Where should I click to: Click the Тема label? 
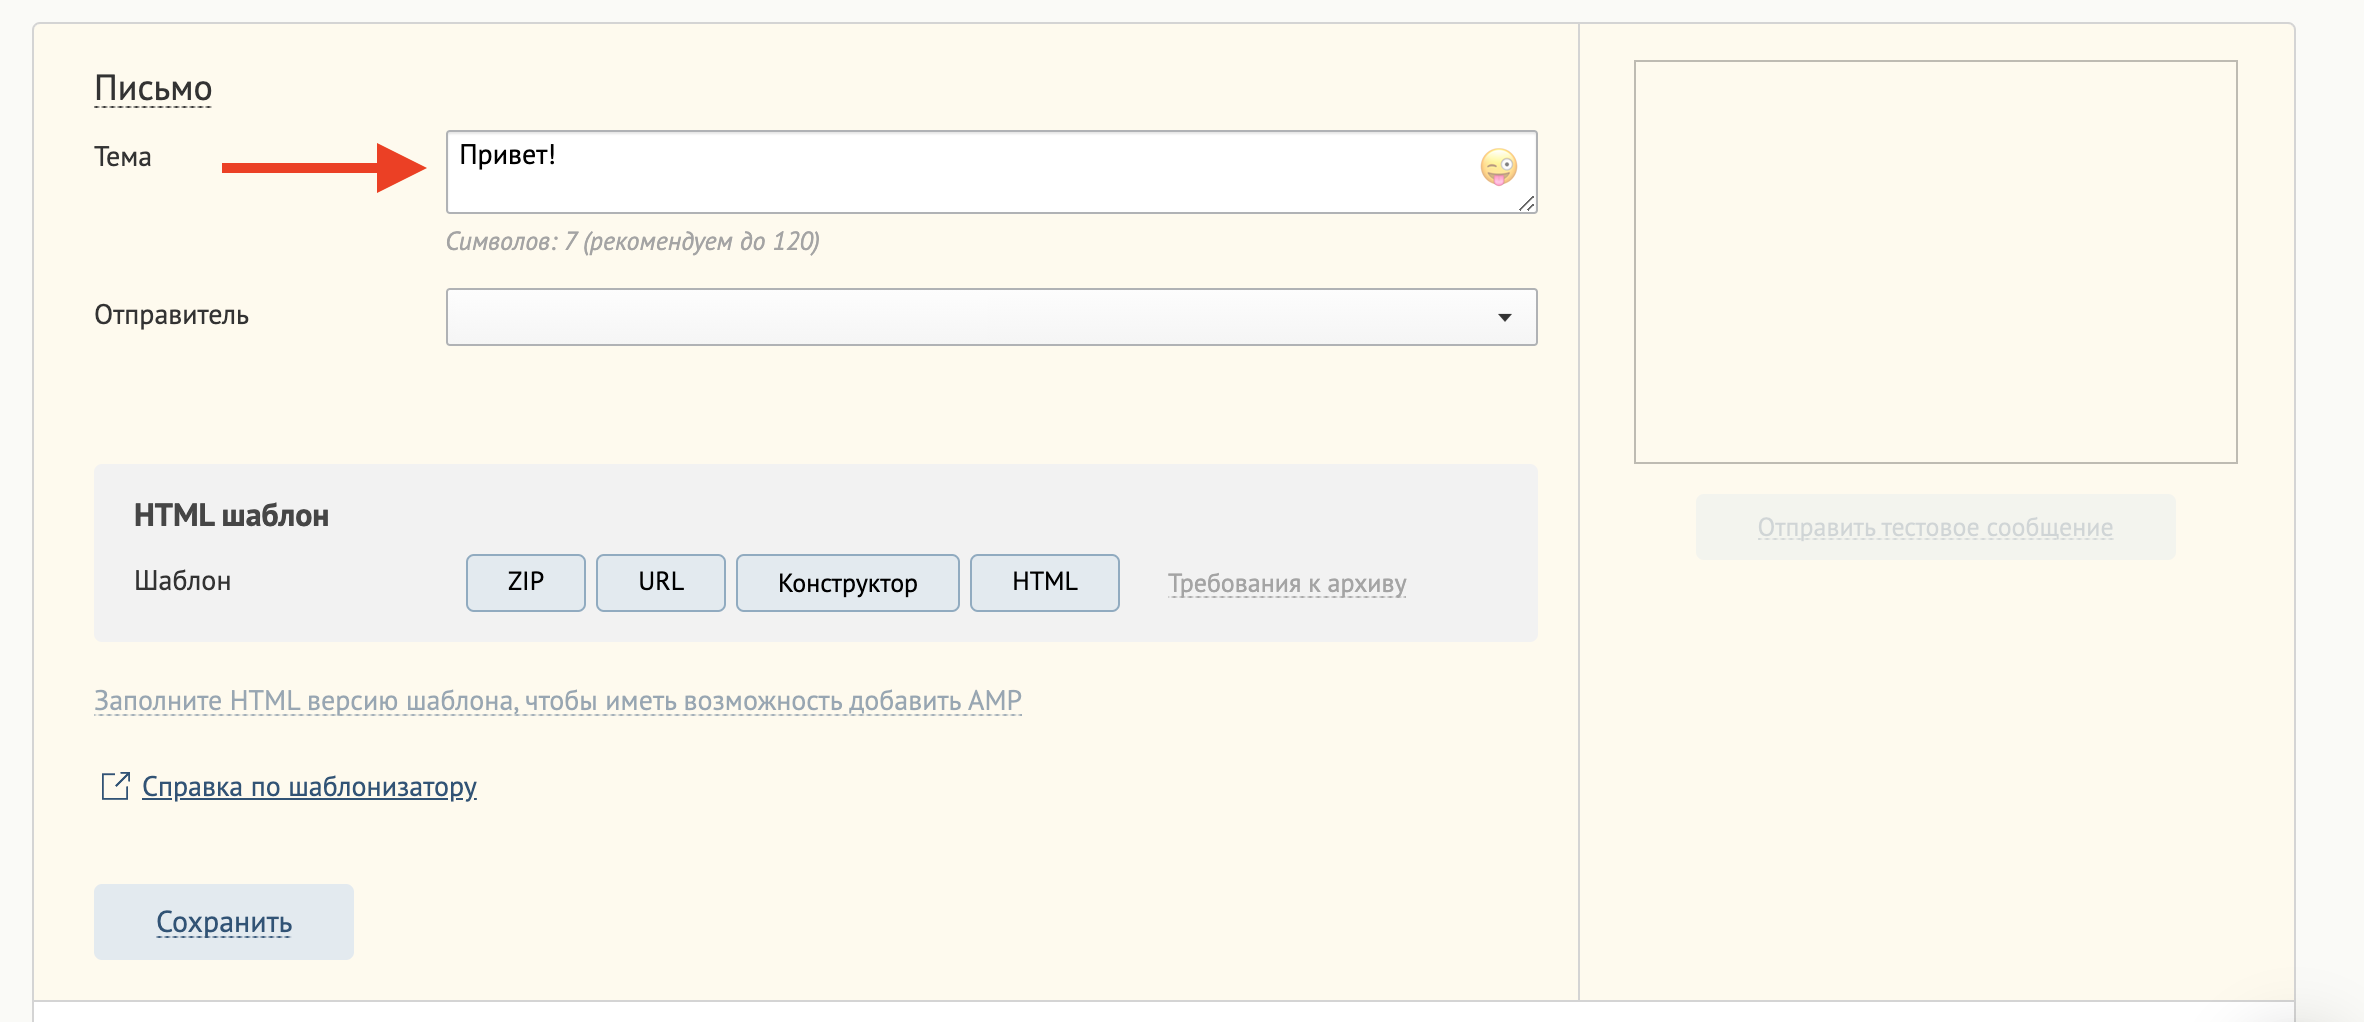pyautogui.click(x=123, y=157)
